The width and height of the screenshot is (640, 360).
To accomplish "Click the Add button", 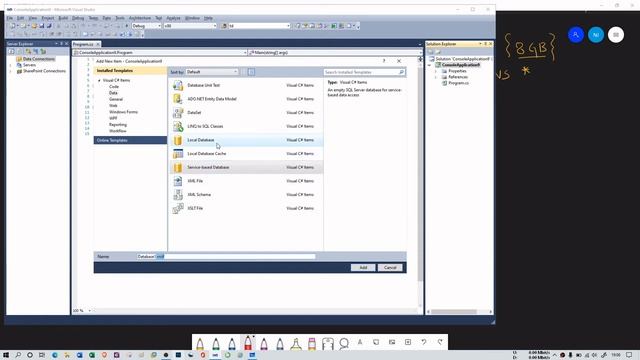I will (363, 268).
